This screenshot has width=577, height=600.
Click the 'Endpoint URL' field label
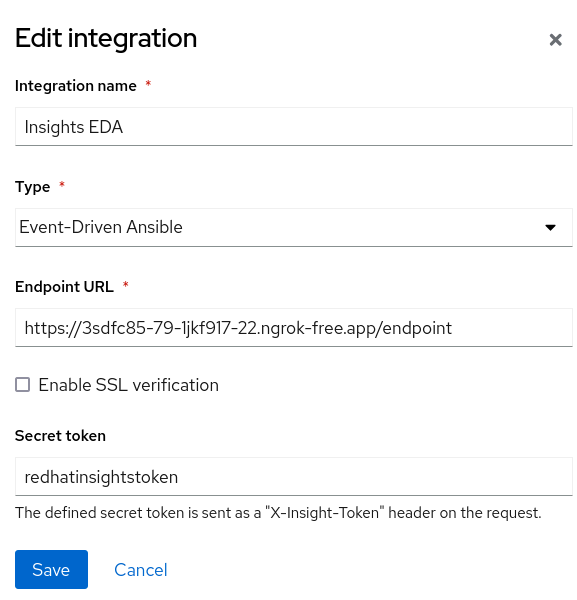64,287
